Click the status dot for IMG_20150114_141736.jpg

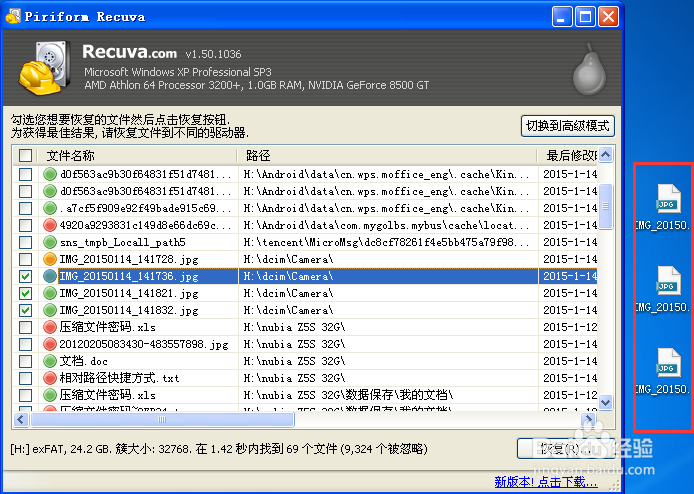50,276
